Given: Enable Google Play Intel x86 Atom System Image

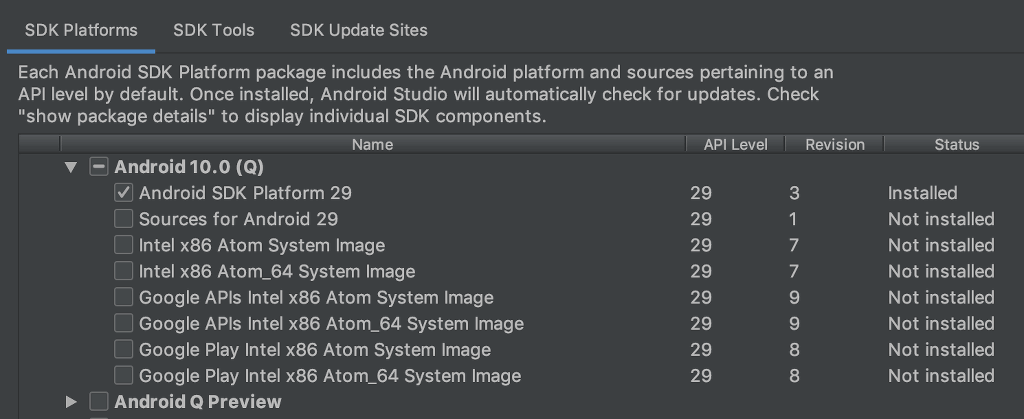Looking at the screenshot, I should click(124, 350).
